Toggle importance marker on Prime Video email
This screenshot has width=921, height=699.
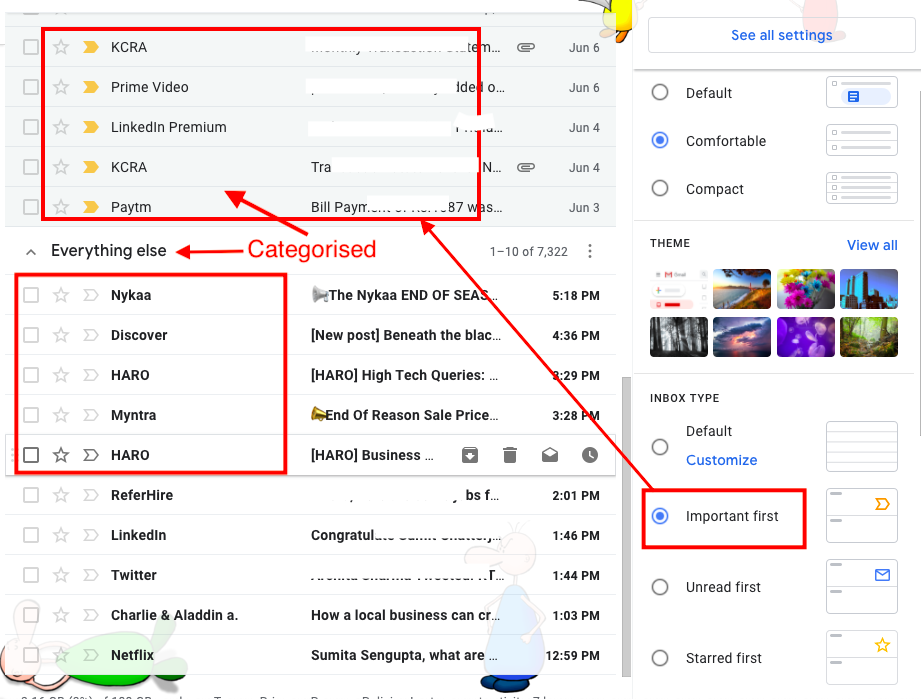(x=90, y=87)
